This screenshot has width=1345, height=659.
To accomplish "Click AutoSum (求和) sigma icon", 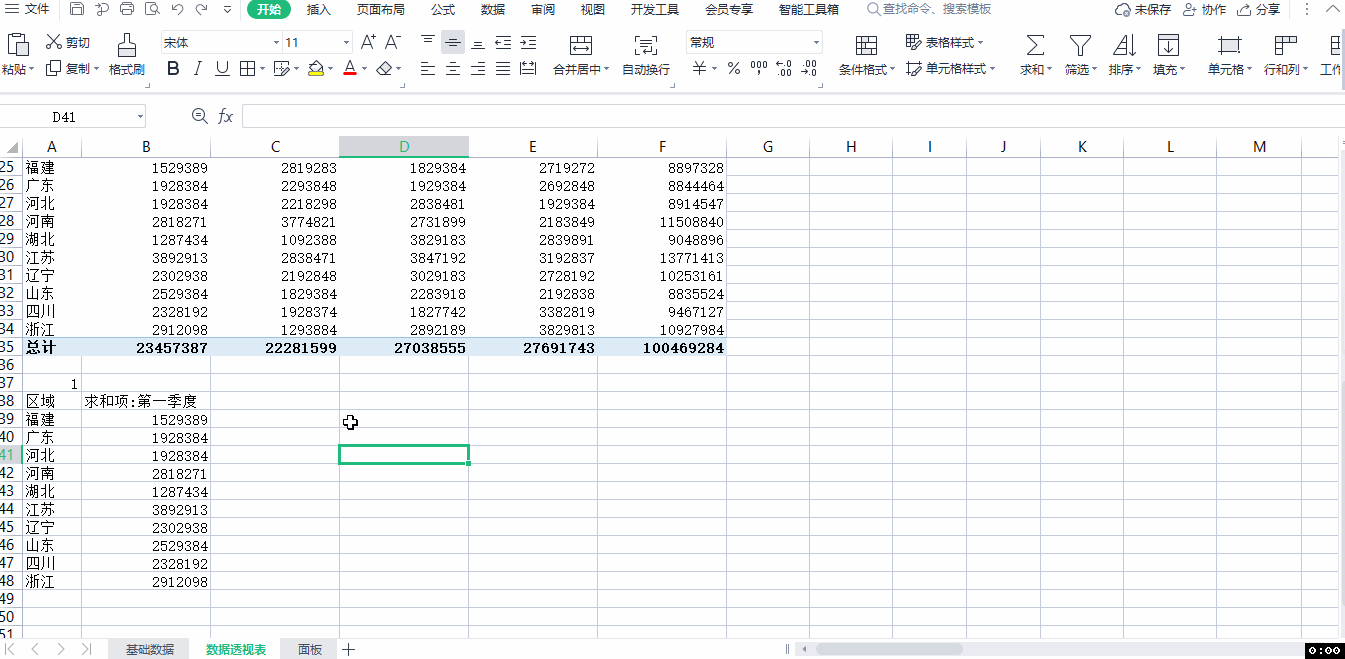I will tap(1035, 45).
